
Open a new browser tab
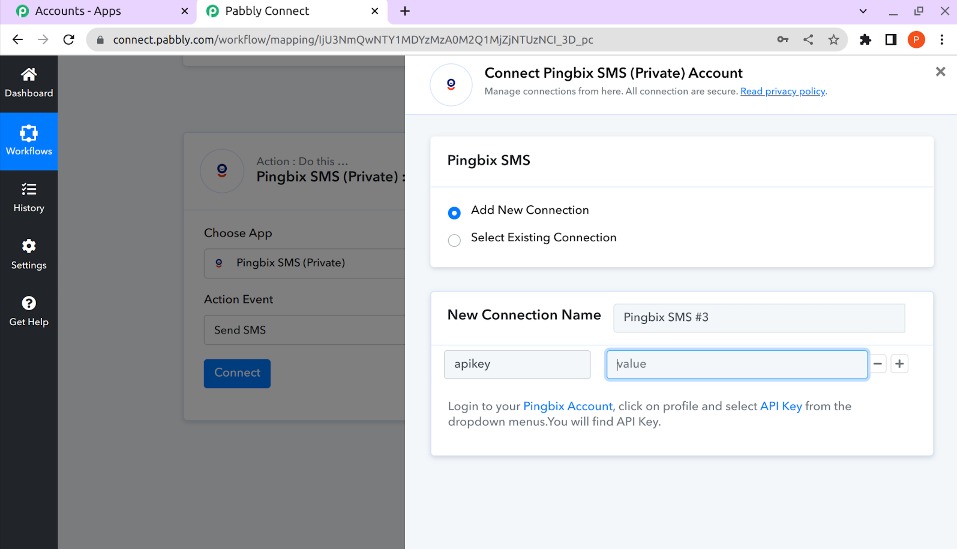pos(405,11)
